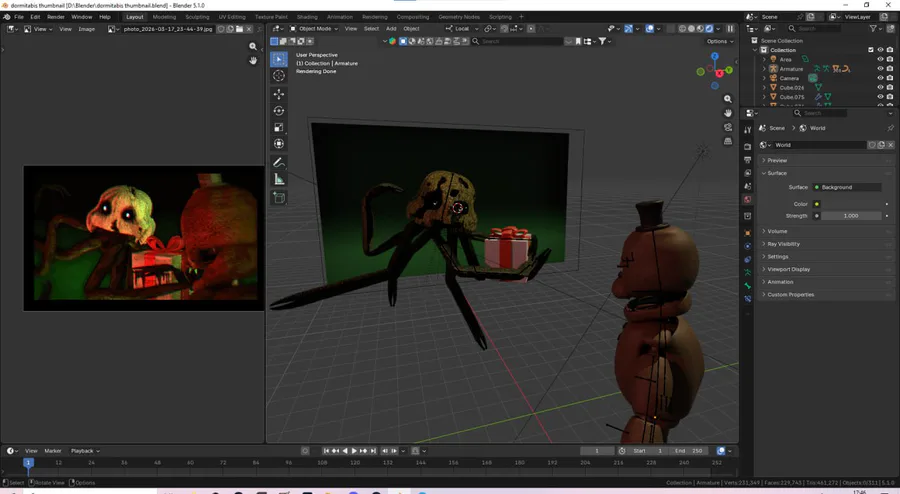Click the viewport Options button
The height and width of the screenshot is (494, 900).
pyautogui.click(x=720, y=41)
